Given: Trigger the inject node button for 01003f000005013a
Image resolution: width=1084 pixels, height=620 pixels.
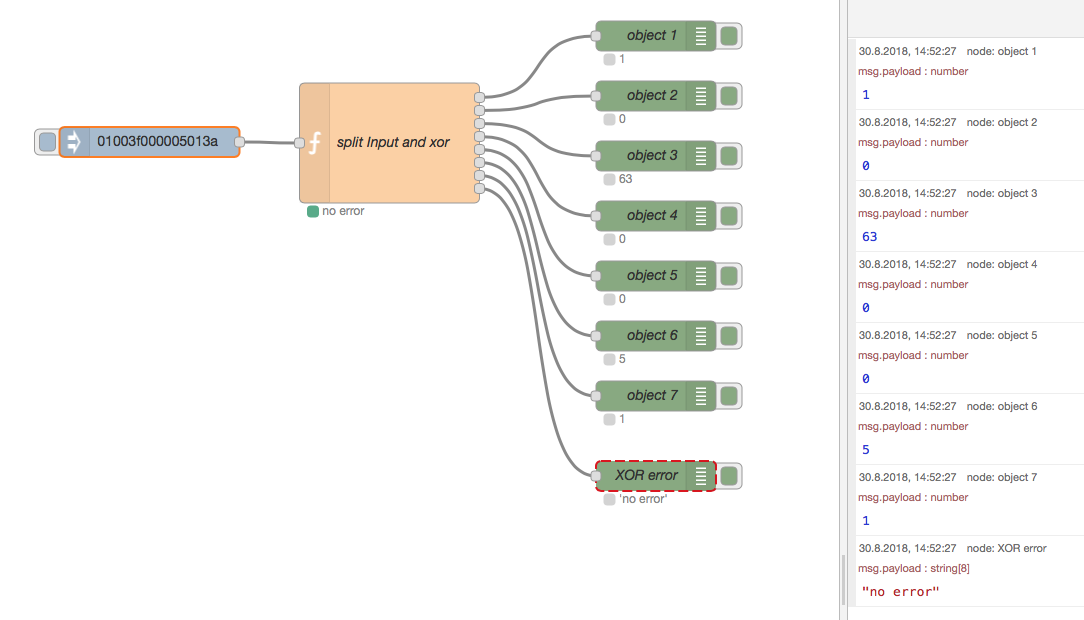Looking at the screenshot, I should click(47, 142).
